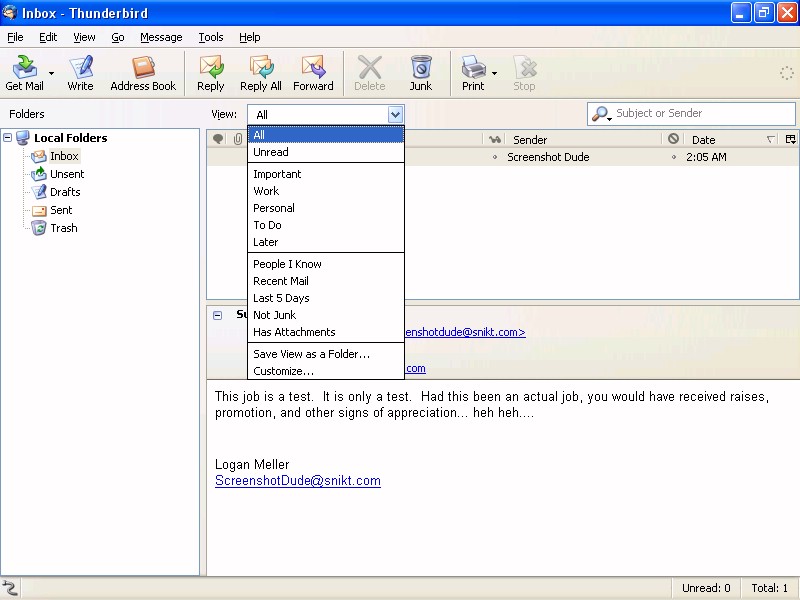Click the Delete toolbar icon
The image size is (800, 600).
(369, 73)
